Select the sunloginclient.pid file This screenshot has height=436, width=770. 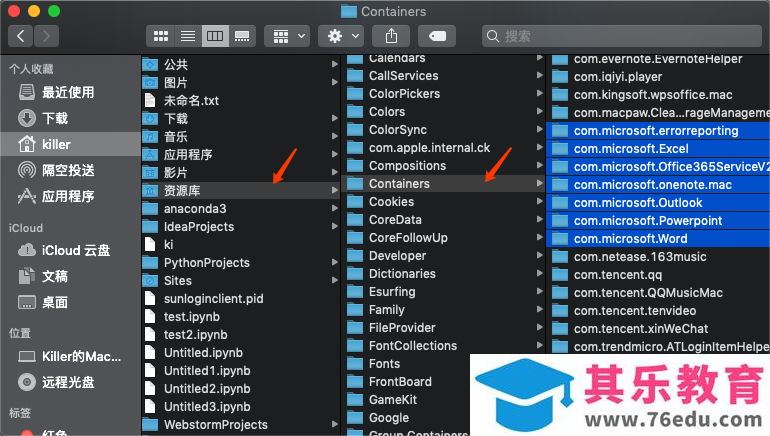pos(241,299)
